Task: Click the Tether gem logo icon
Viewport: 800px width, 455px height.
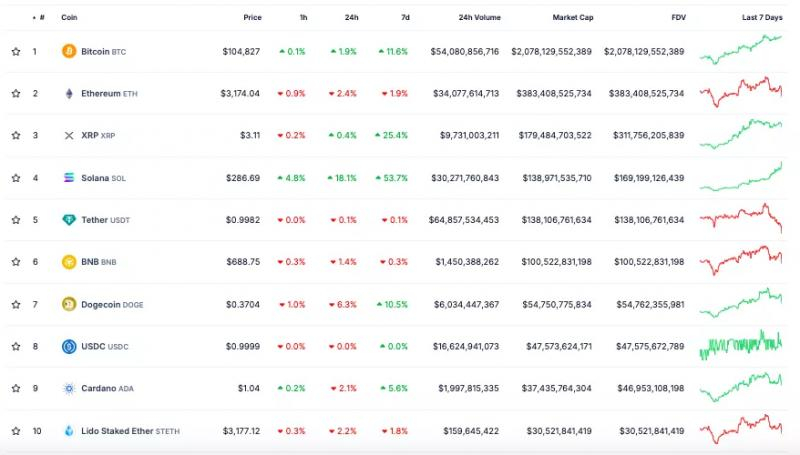Action: (69, 220)
